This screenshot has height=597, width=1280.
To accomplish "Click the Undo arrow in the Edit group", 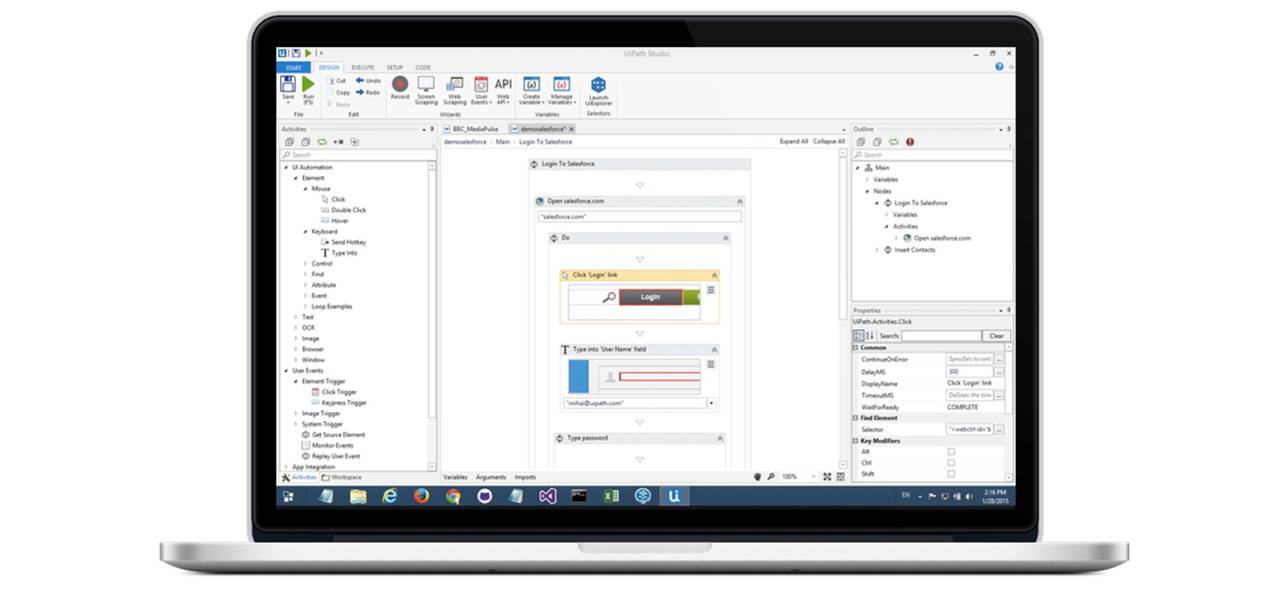I will pyautogui.click(x=360, y=80).
